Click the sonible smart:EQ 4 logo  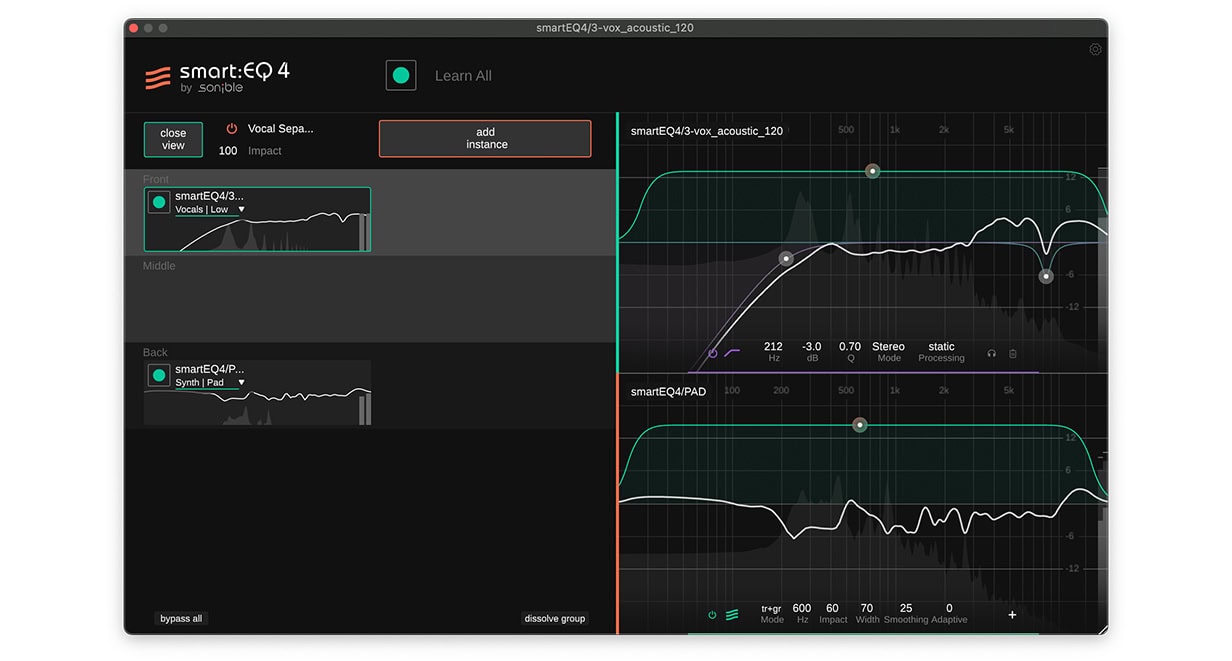click(218, 77)
